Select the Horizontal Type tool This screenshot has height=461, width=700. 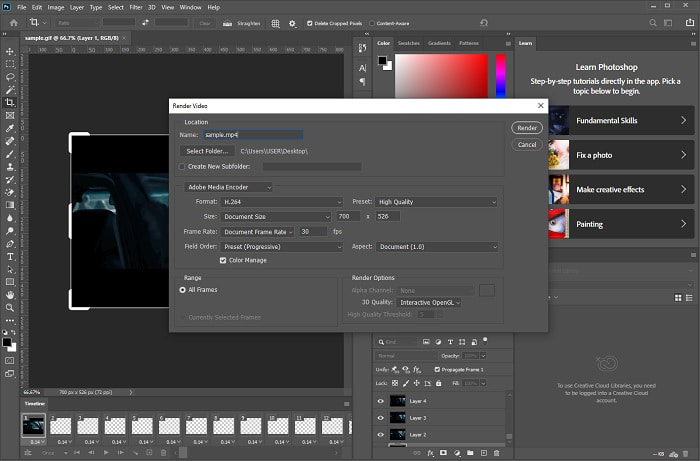point(10,257)
